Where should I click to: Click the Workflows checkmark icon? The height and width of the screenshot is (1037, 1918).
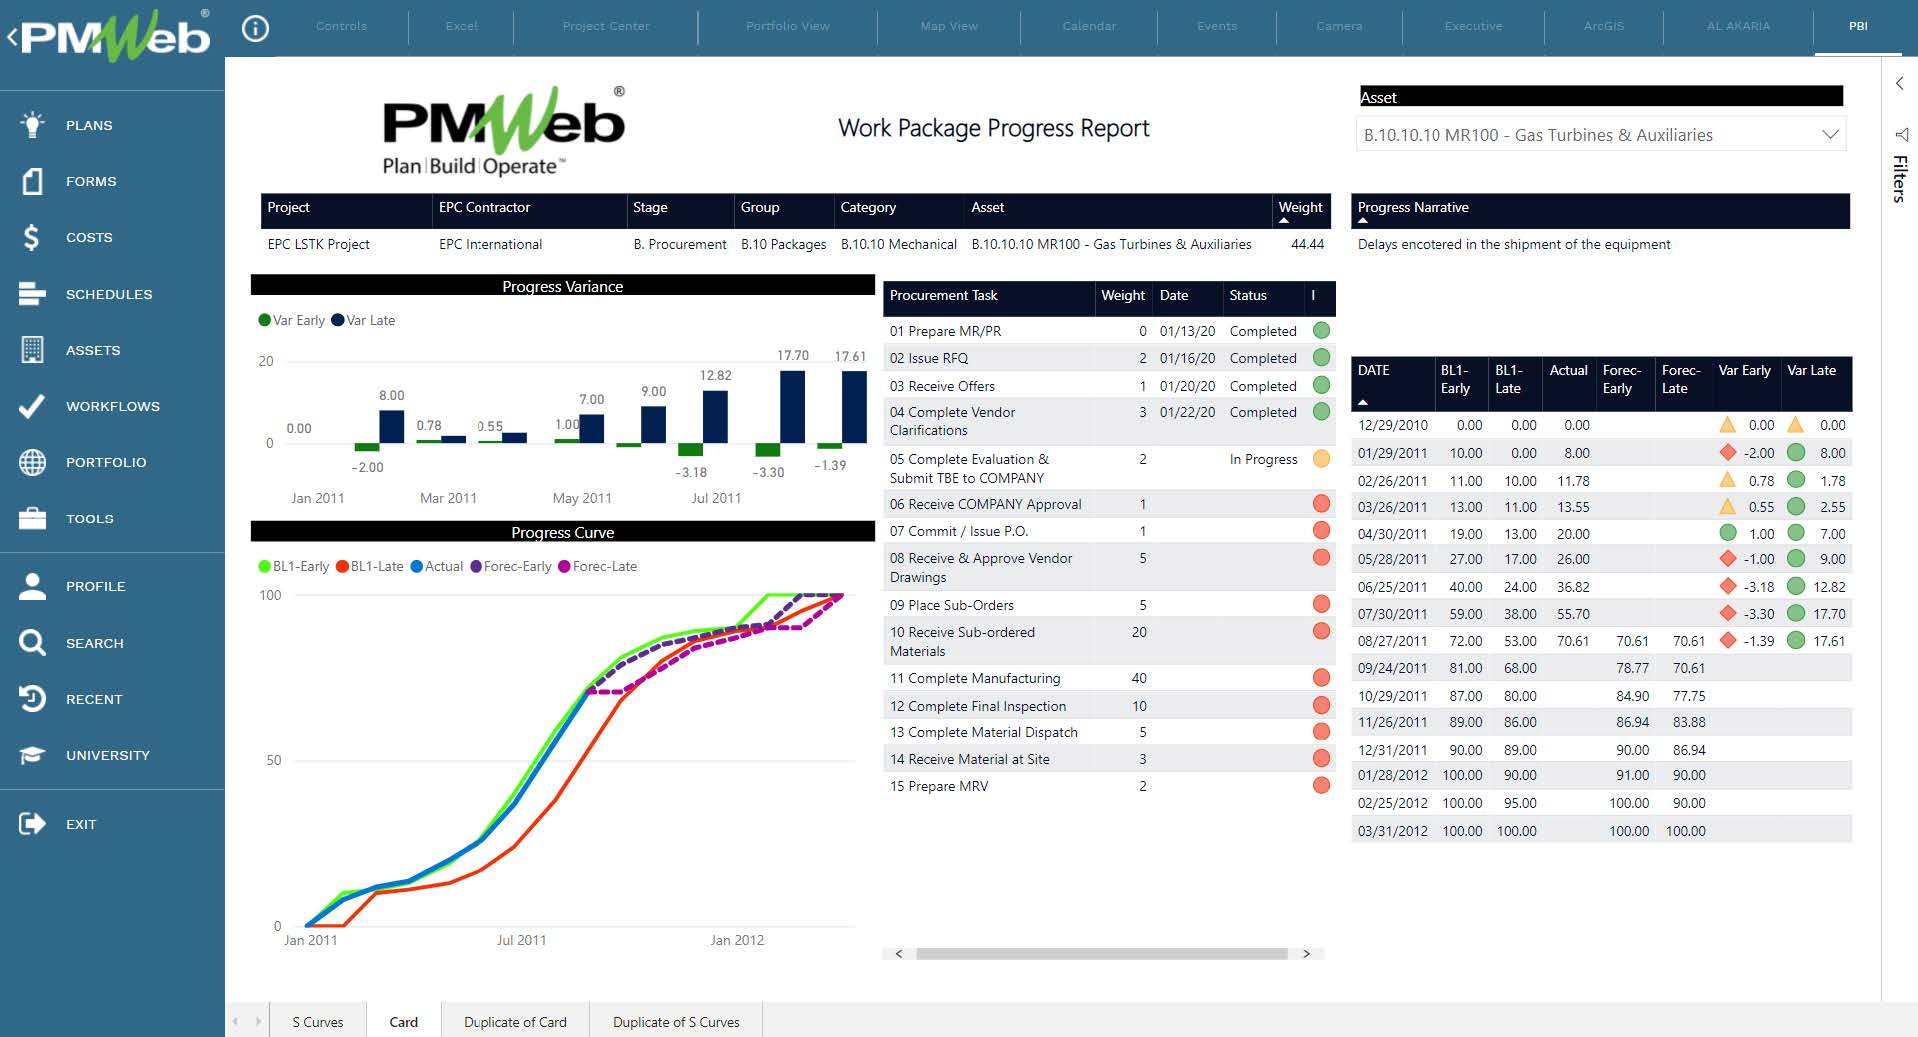pos(31,406)
